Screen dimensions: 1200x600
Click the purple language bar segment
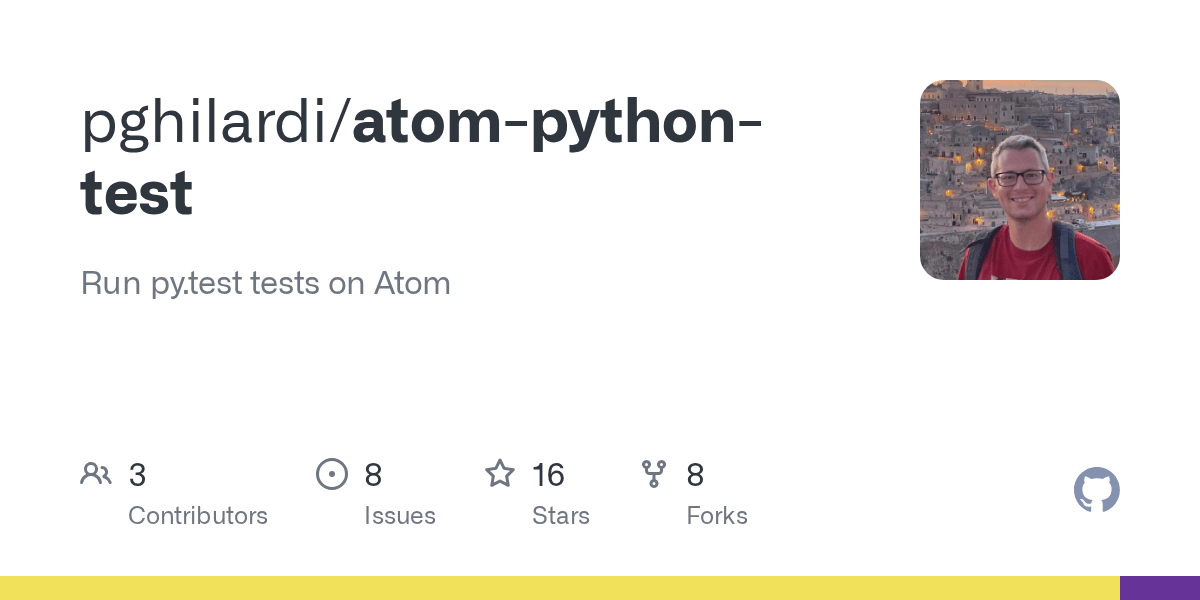(1160, 588)
